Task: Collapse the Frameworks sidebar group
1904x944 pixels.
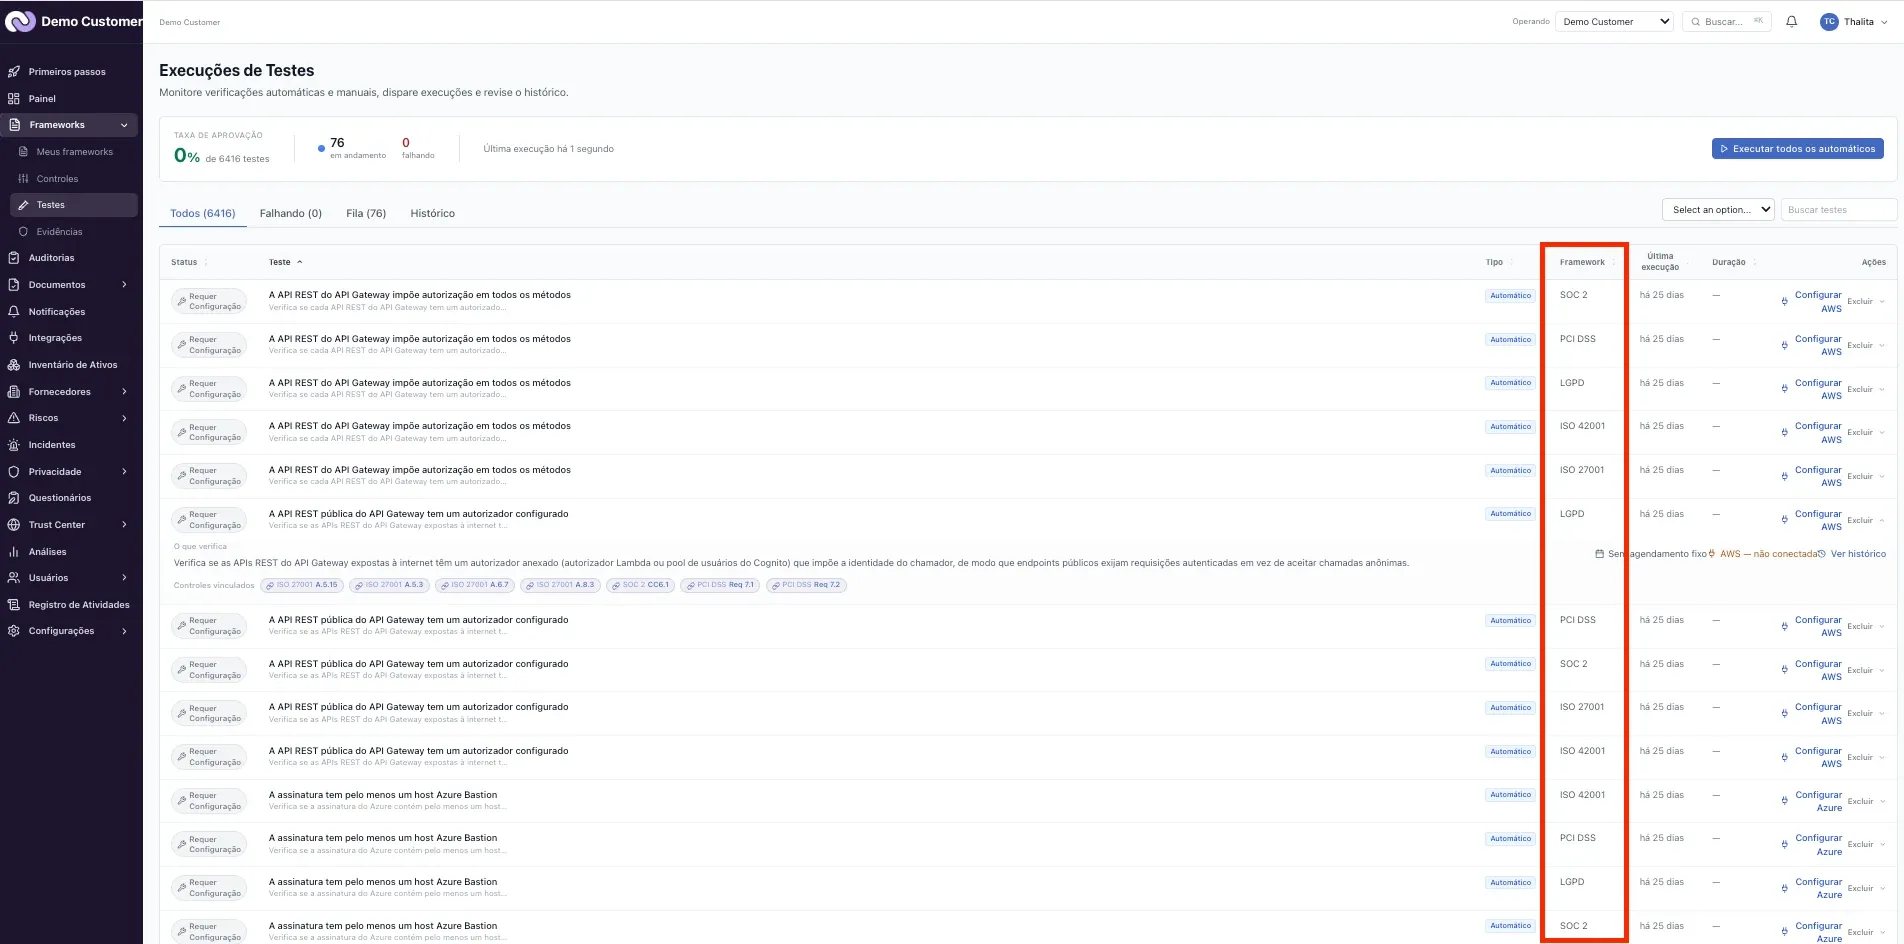Action: click(124, 125)
